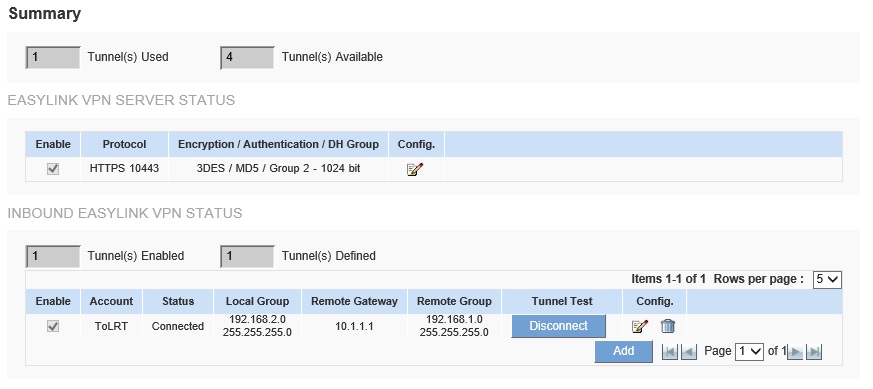Delete the ToLRT tunnel entry
This screenshot has height=389, width=873.
(668, 326)
